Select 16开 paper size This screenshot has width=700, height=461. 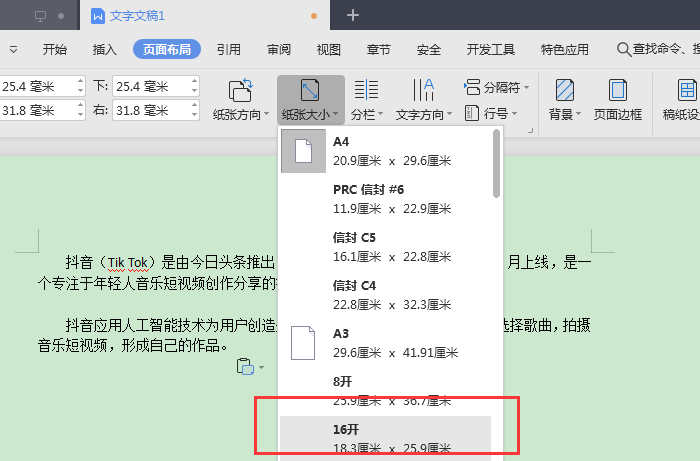click(x=386, y=438)
